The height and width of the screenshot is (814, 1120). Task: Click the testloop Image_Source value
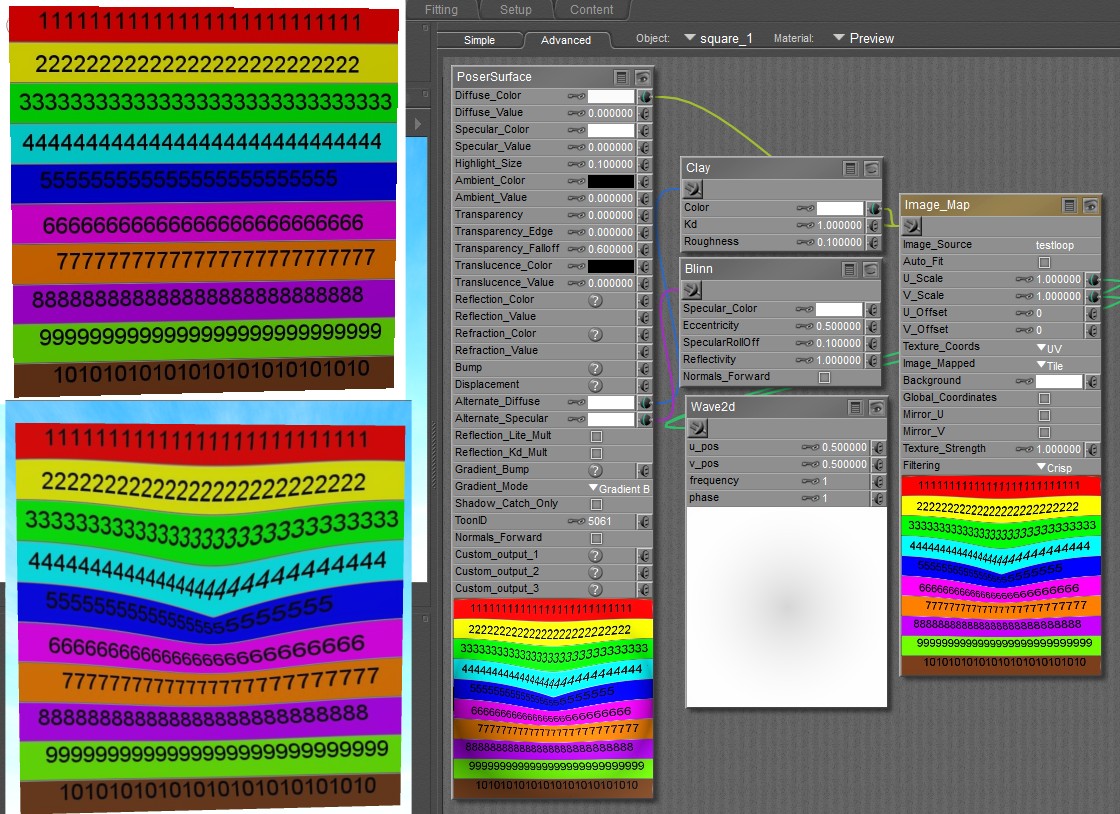click(x=1054, y=245)
